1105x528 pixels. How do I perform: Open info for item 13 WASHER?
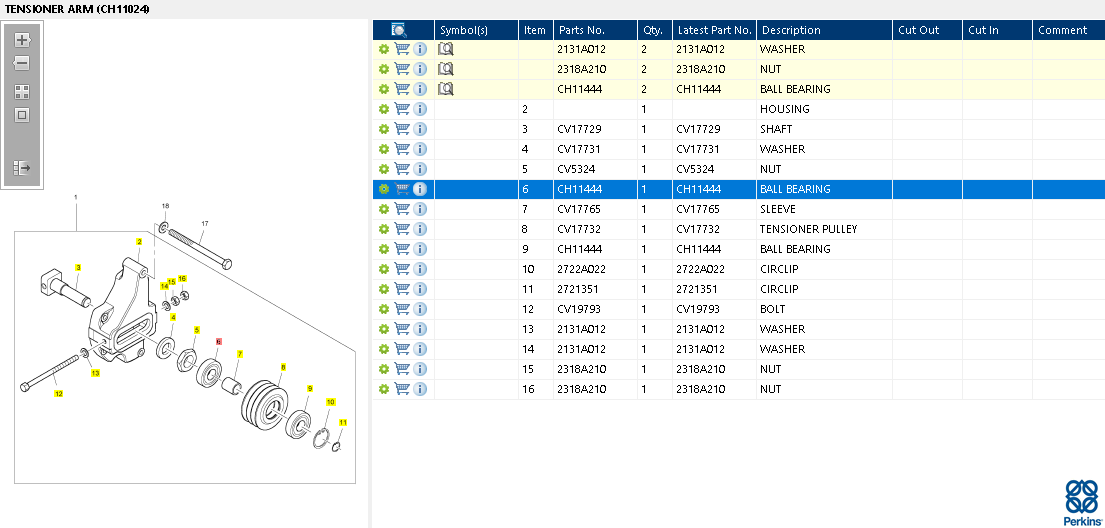[420, 329]
